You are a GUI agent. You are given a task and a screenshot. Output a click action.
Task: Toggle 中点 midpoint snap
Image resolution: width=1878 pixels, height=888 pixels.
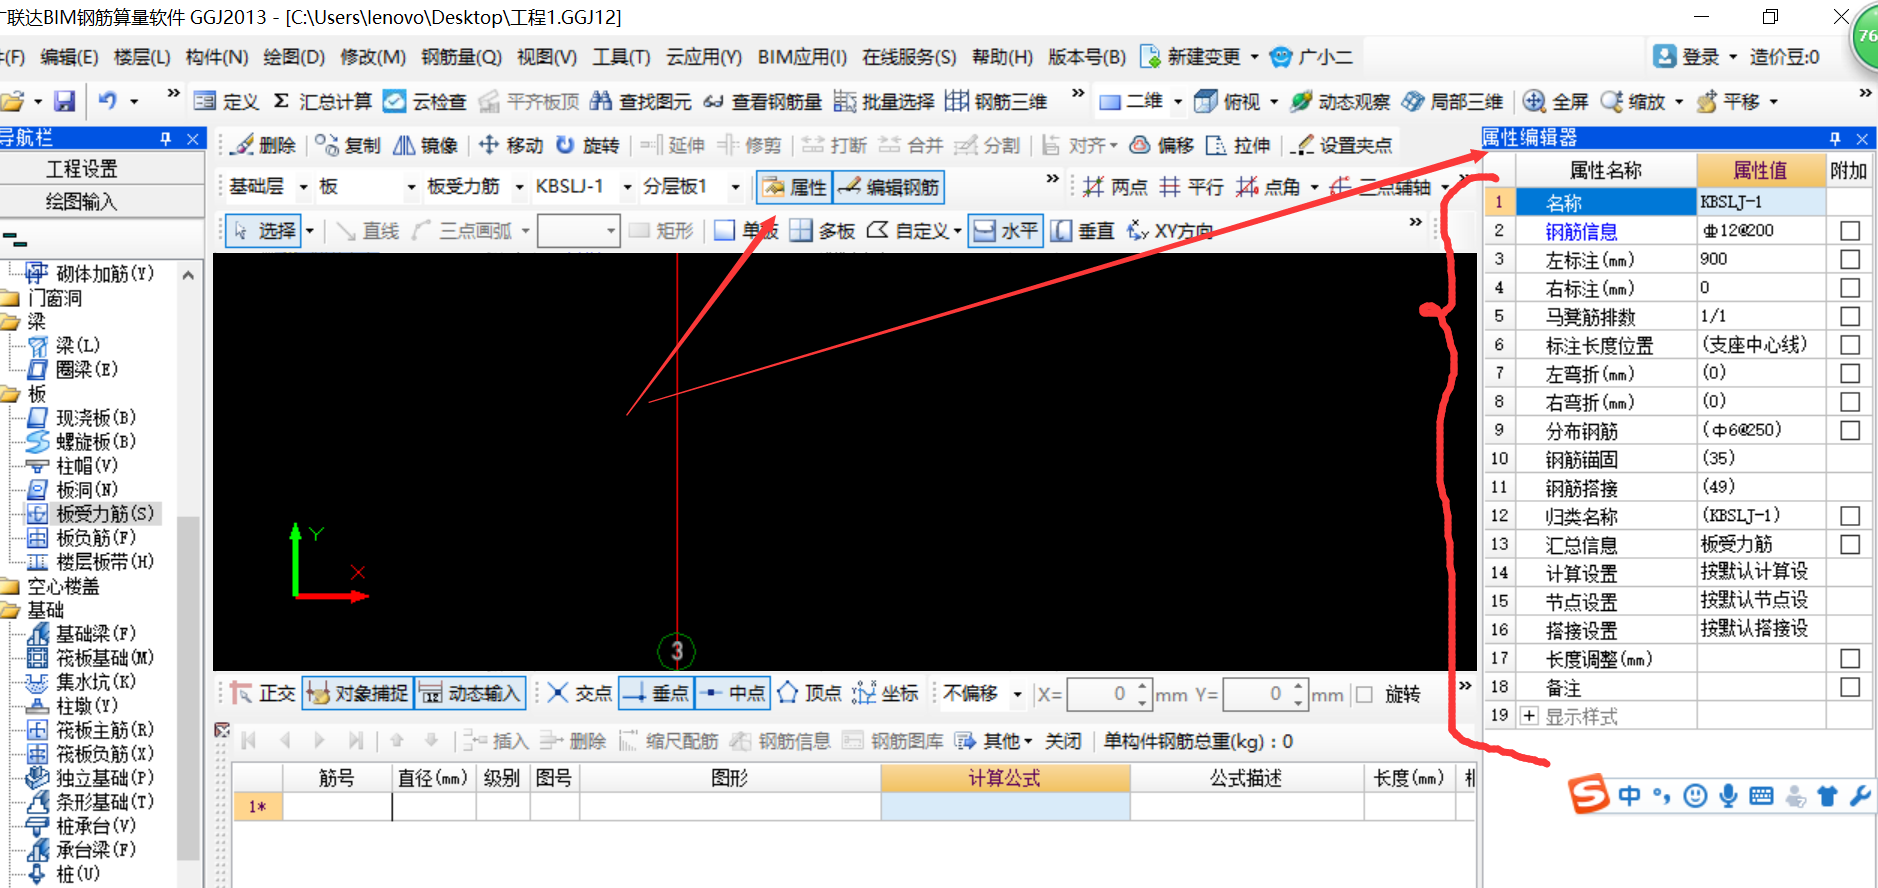point(732,693)
